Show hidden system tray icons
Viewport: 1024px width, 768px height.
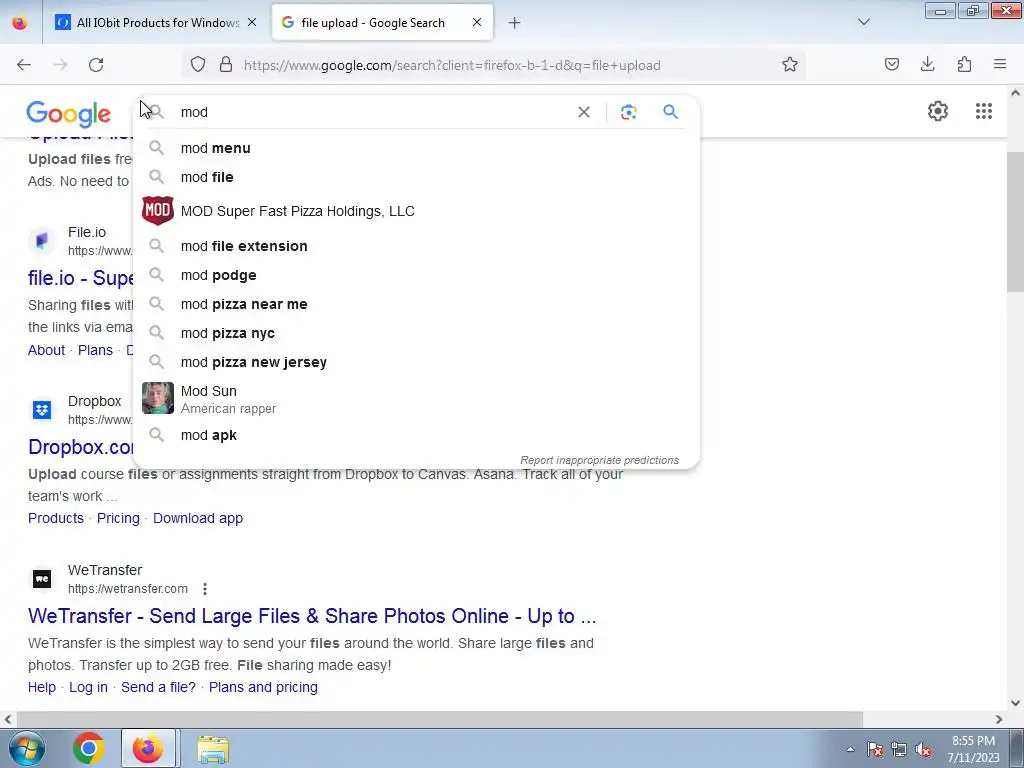[850, 749]
